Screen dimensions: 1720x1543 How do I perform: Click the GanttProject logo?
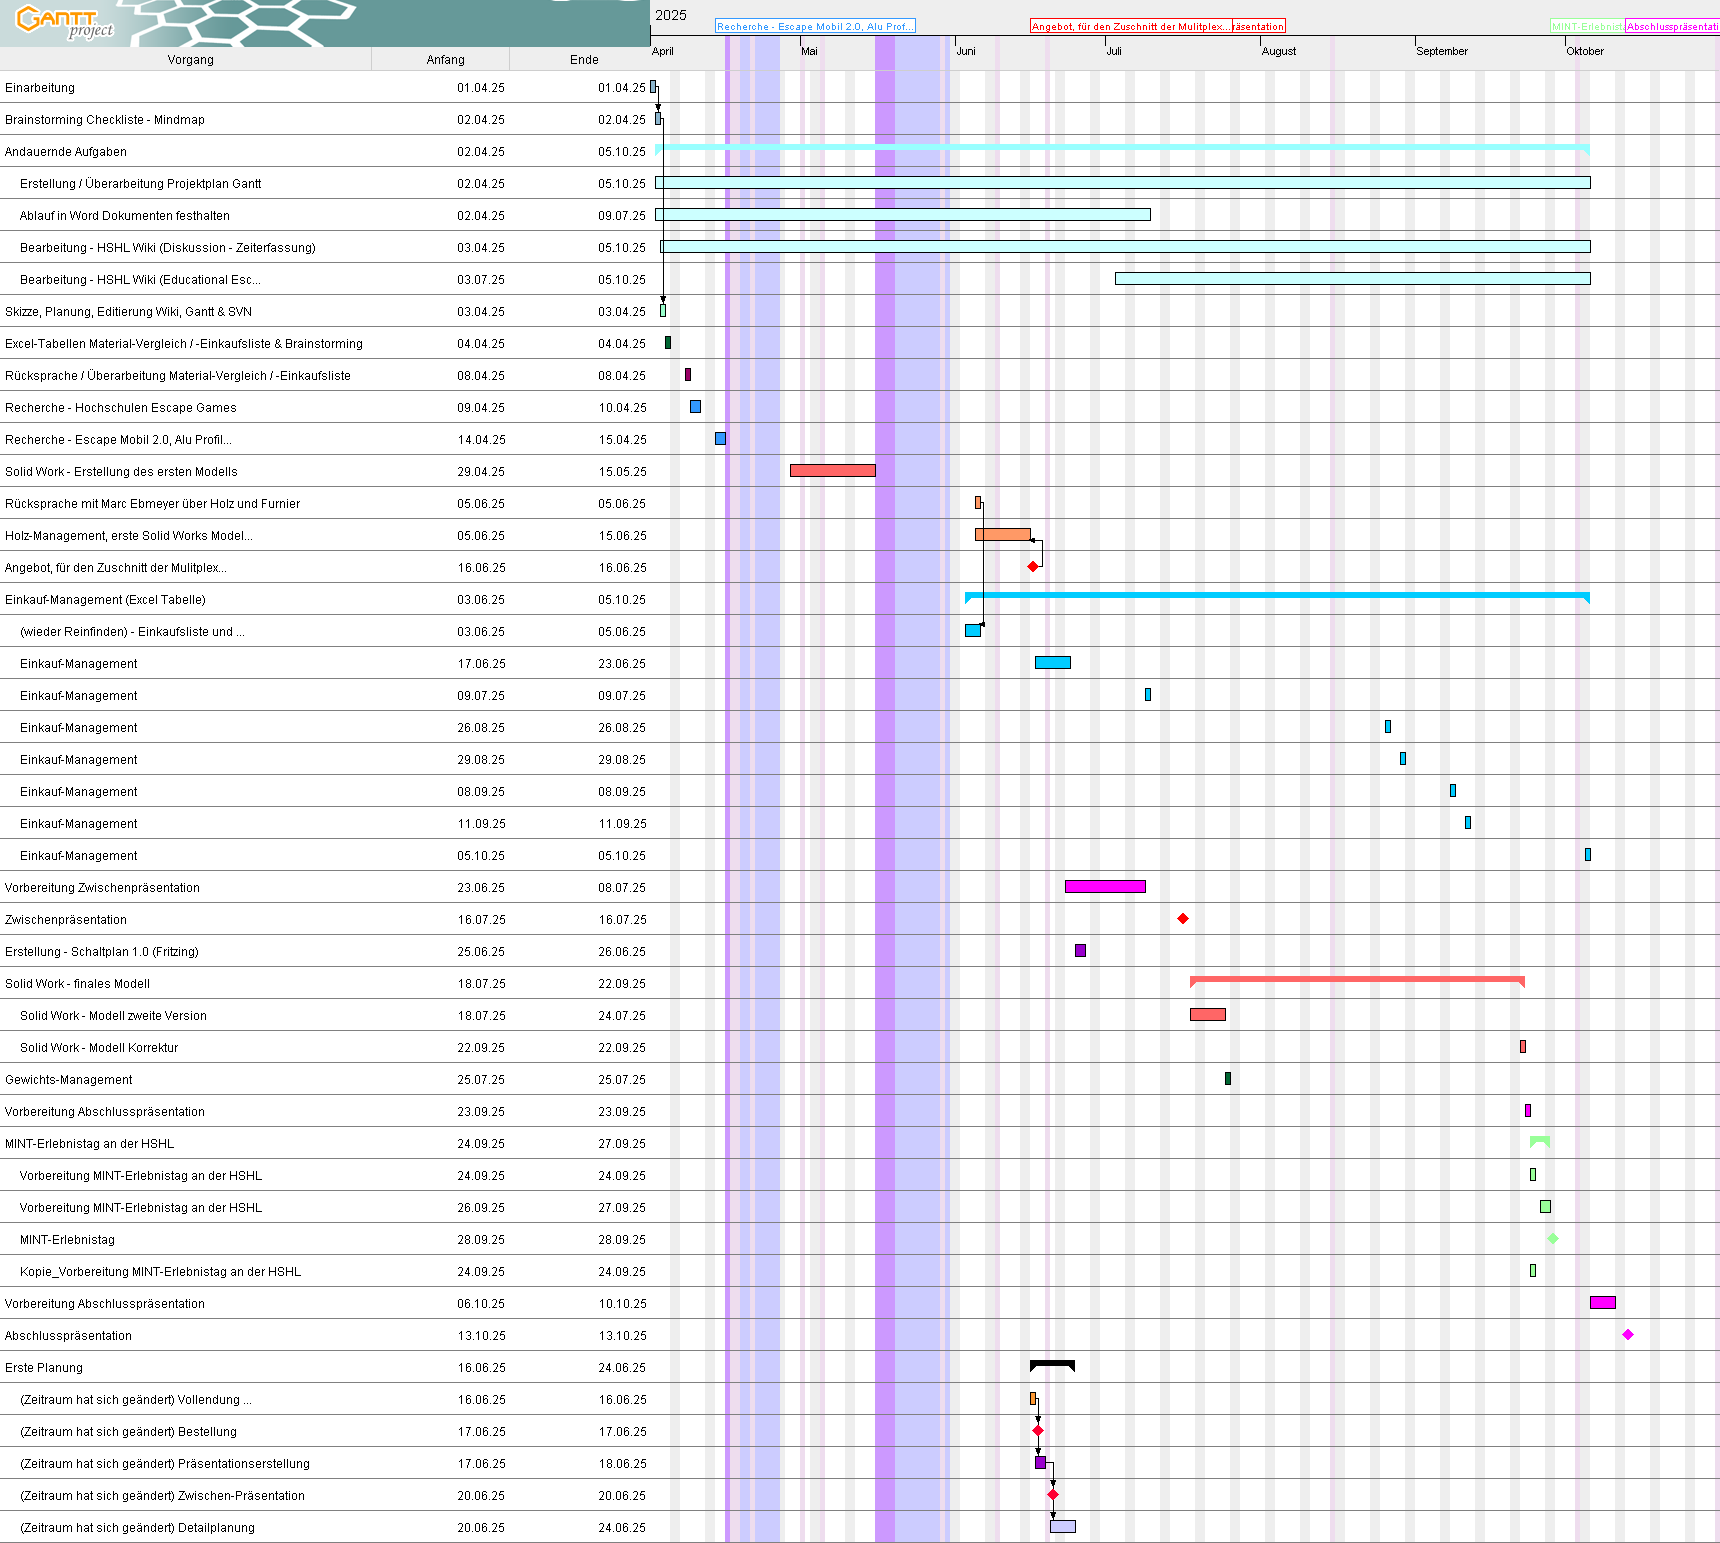tap(65, 22)
